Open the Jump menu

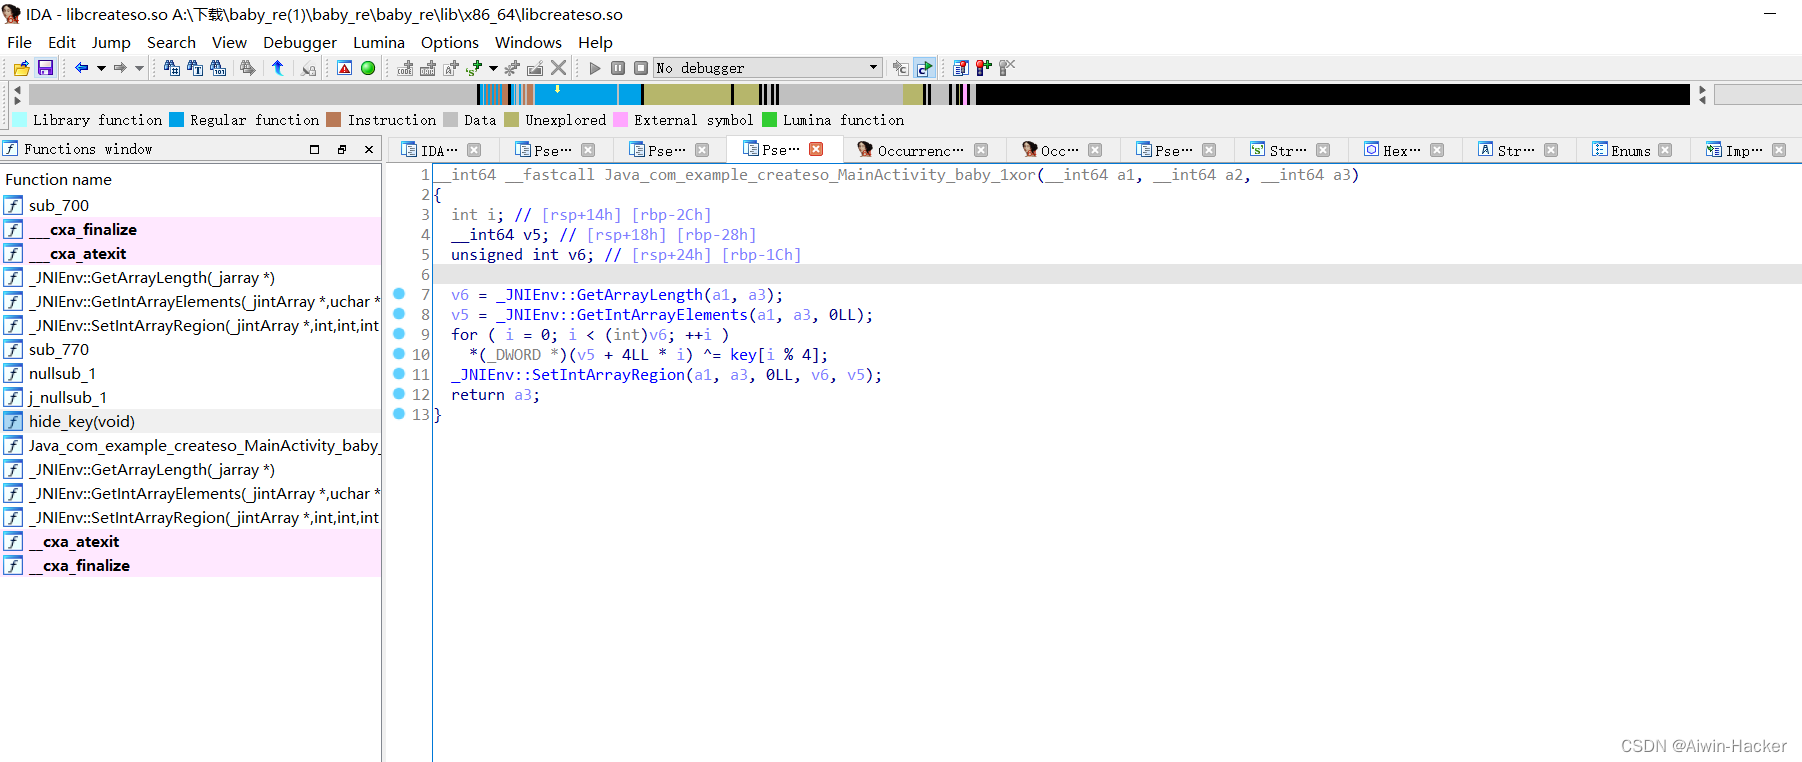(111, 42)
